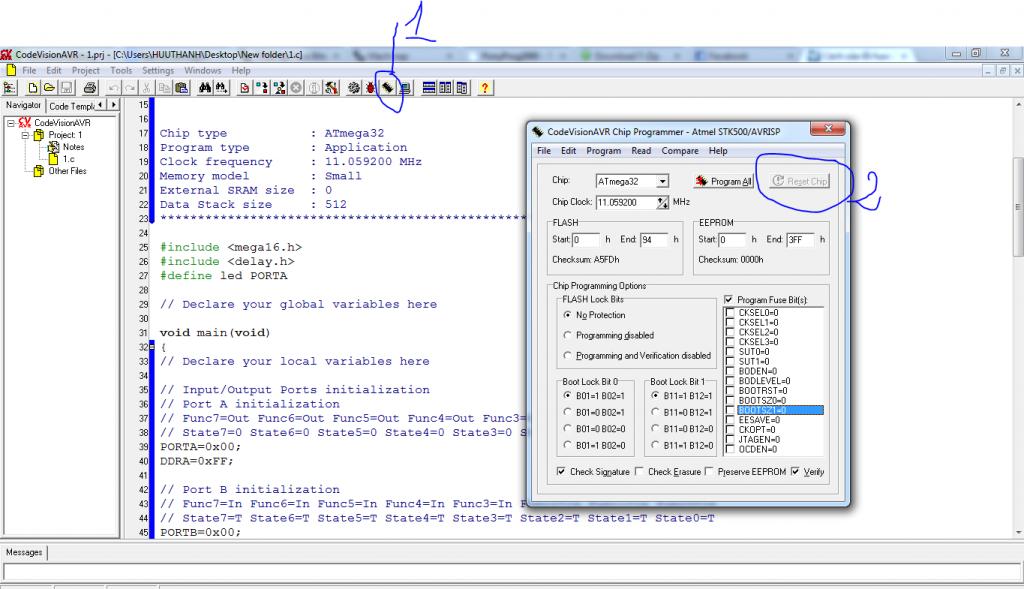Select Boot Lock Bit 0 B01=0 B02=0
The image size is (1024, 589).
coord(568,428)
